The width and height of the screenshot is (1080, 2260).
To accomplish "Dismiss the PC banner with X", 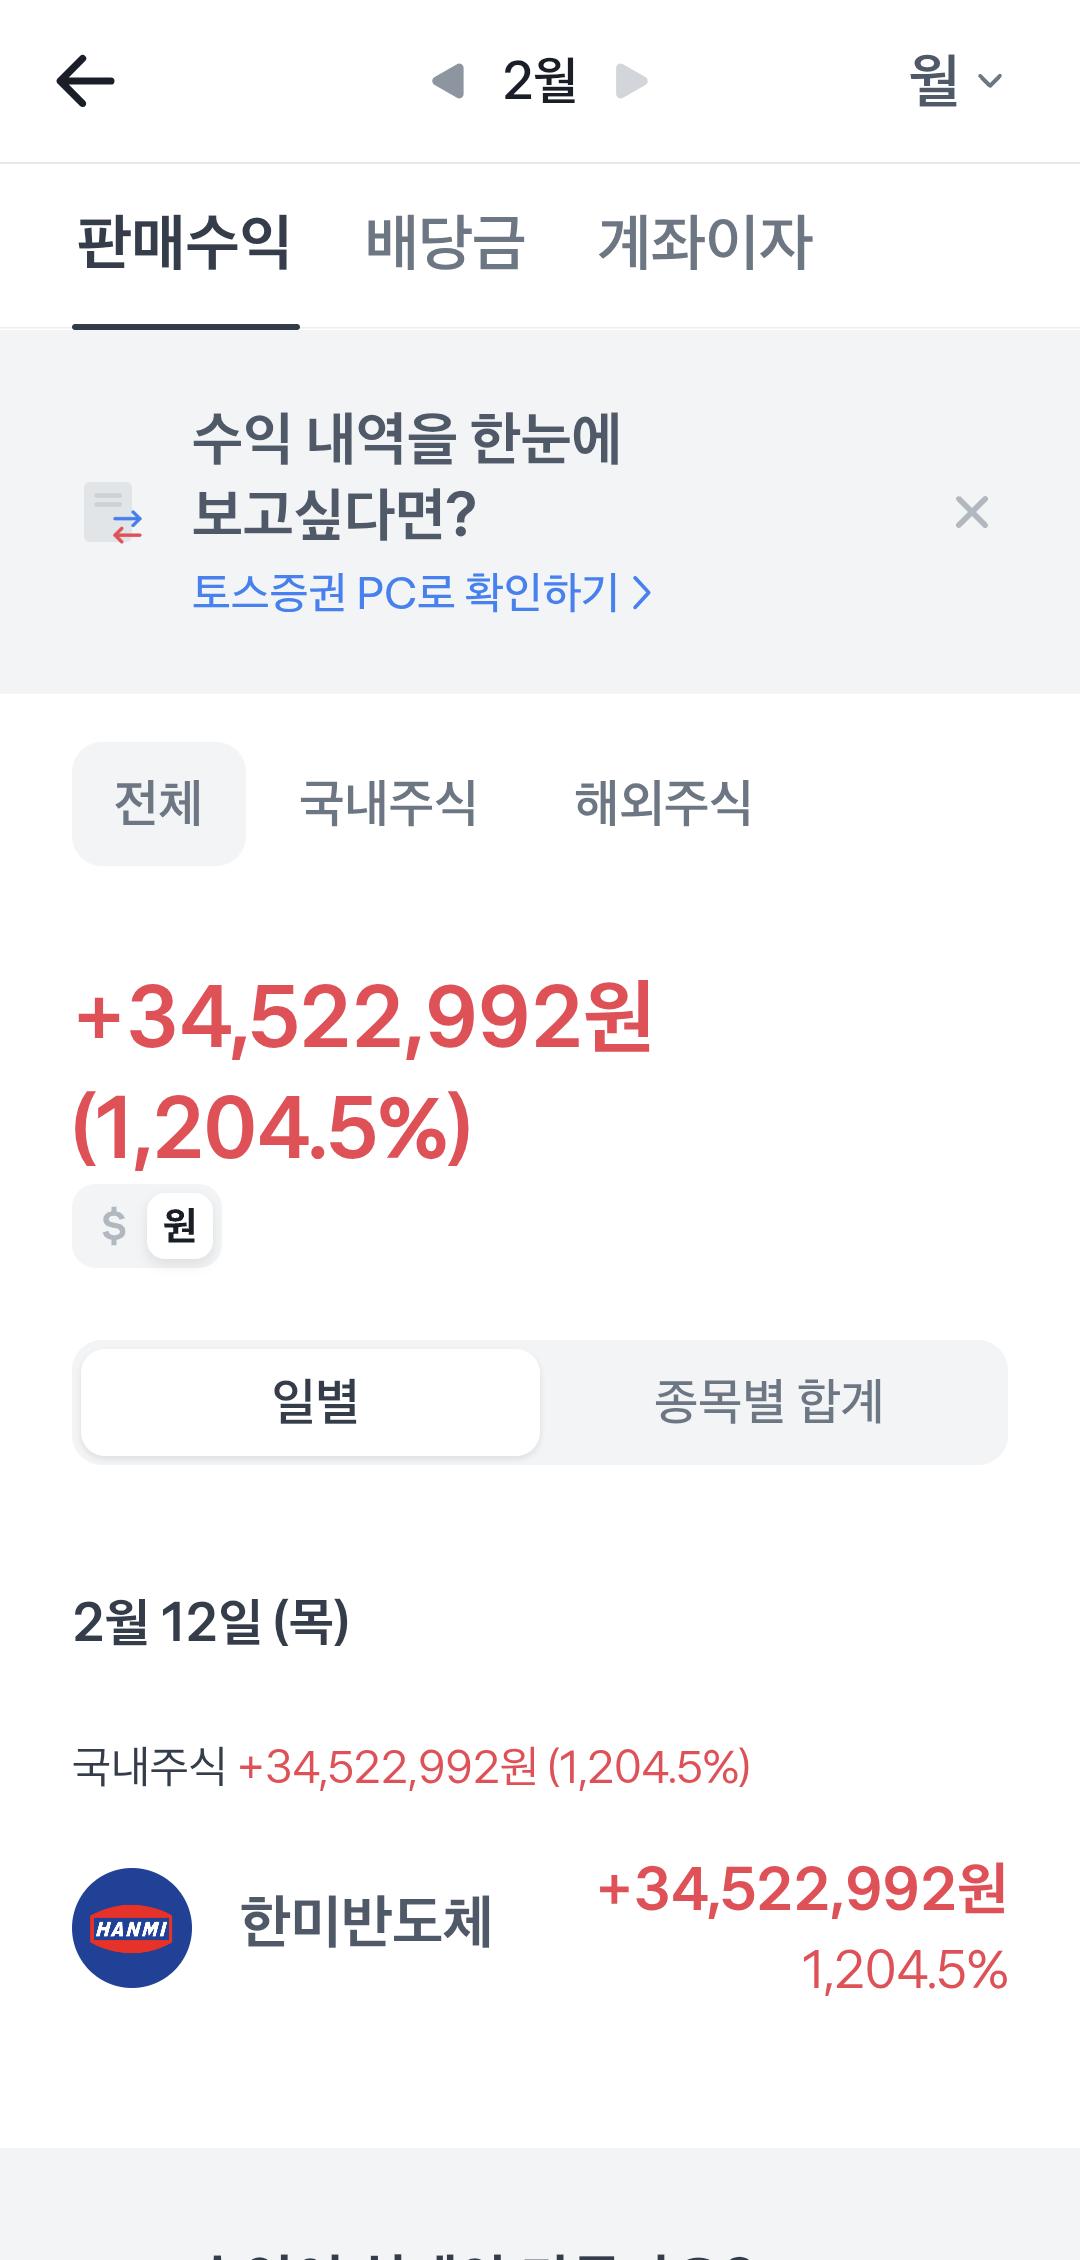I will 971,512.
